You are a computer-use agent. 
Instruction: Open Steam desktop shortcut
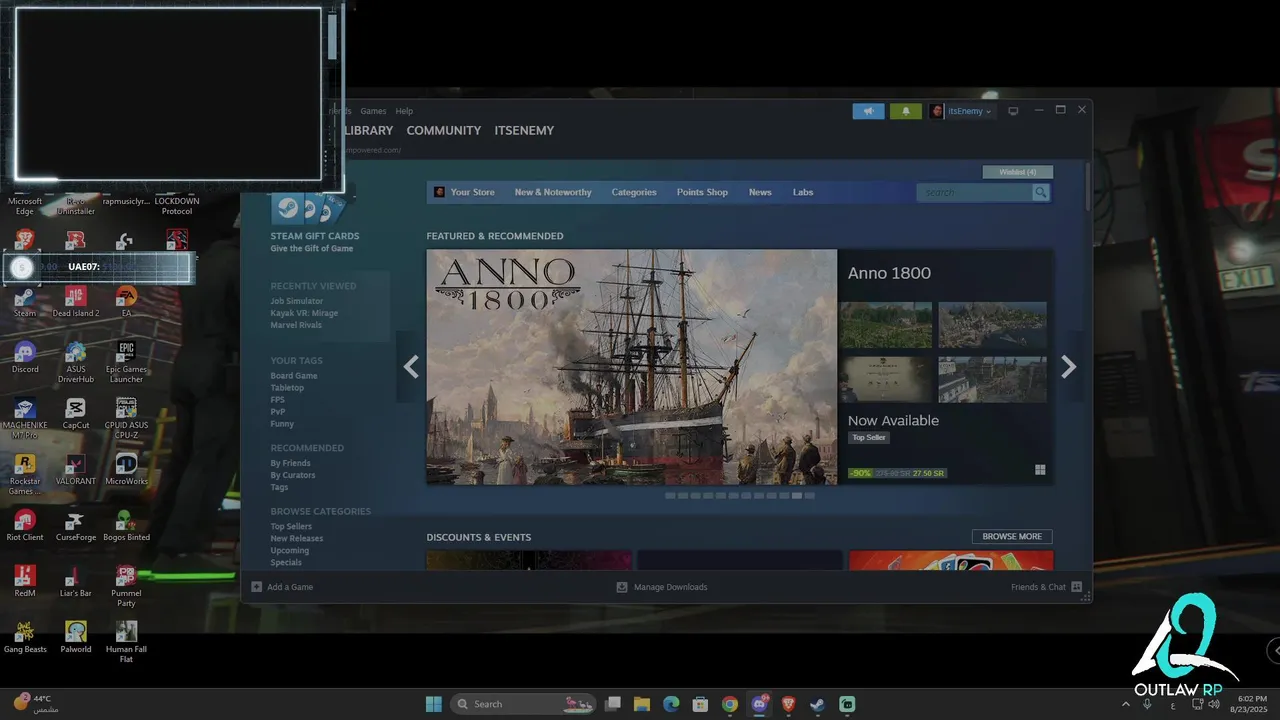pyautogui.click(x=25, y=301)
